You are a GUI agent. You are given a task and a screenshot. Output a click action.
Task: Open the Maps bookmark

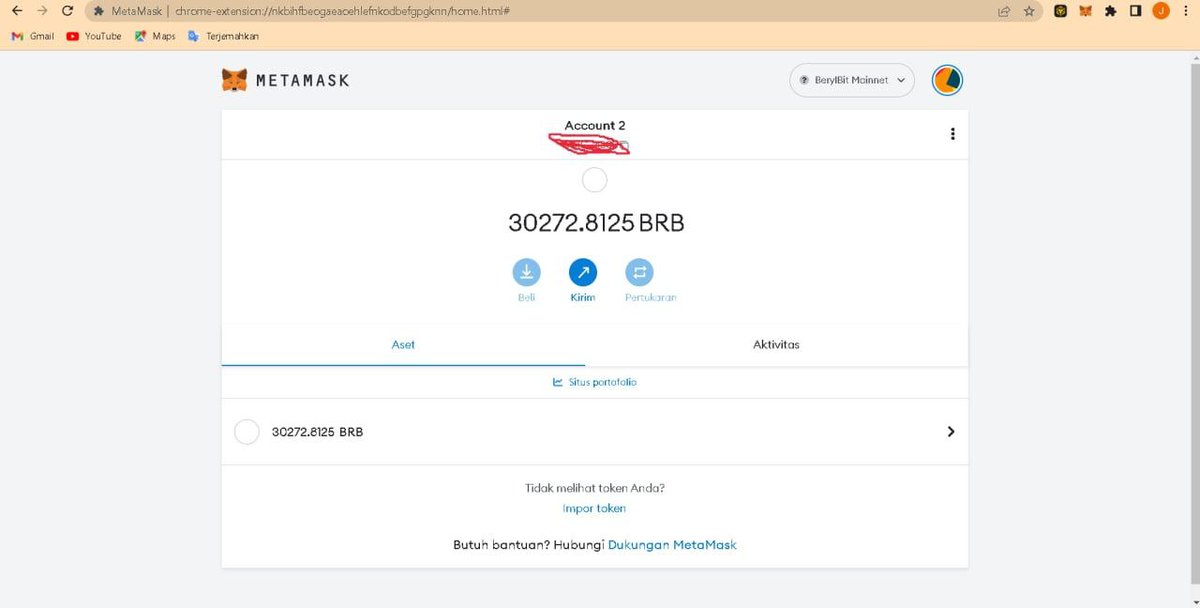[155, 36]
